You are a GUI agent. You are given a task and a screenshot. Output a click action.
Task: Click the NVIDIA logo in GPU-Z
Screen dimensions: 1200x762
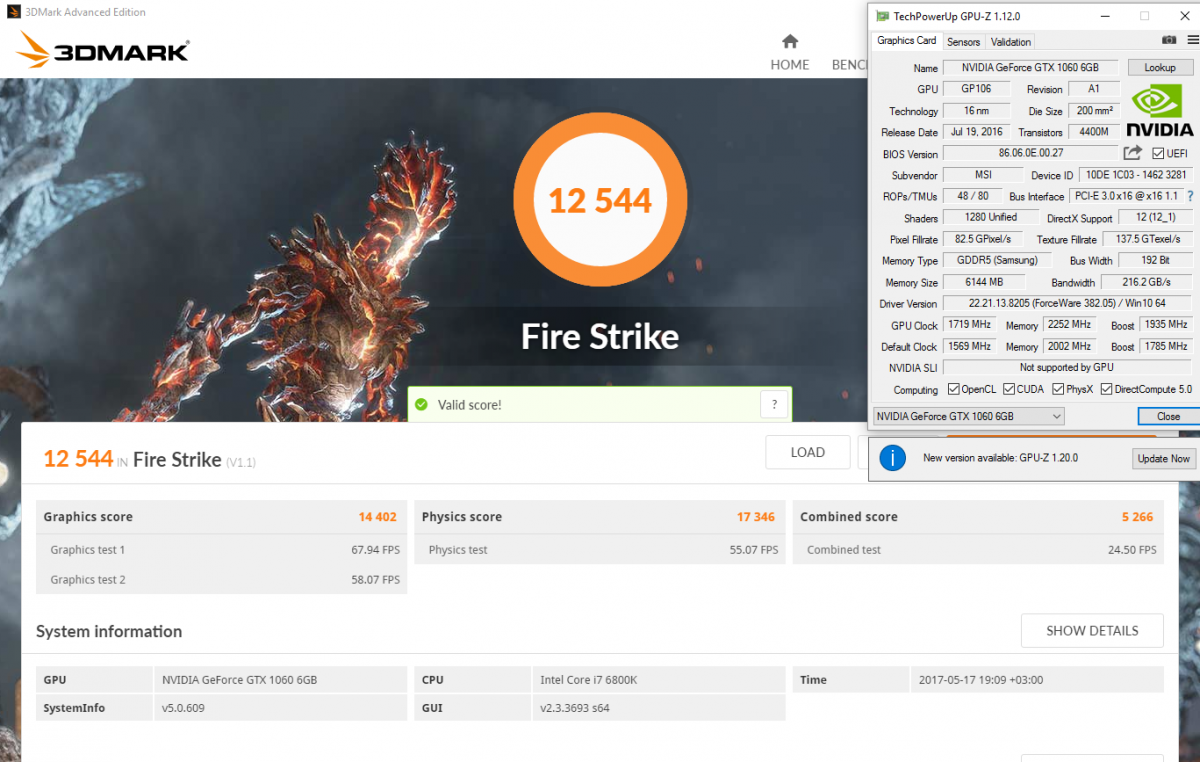tap(1159, 110)
